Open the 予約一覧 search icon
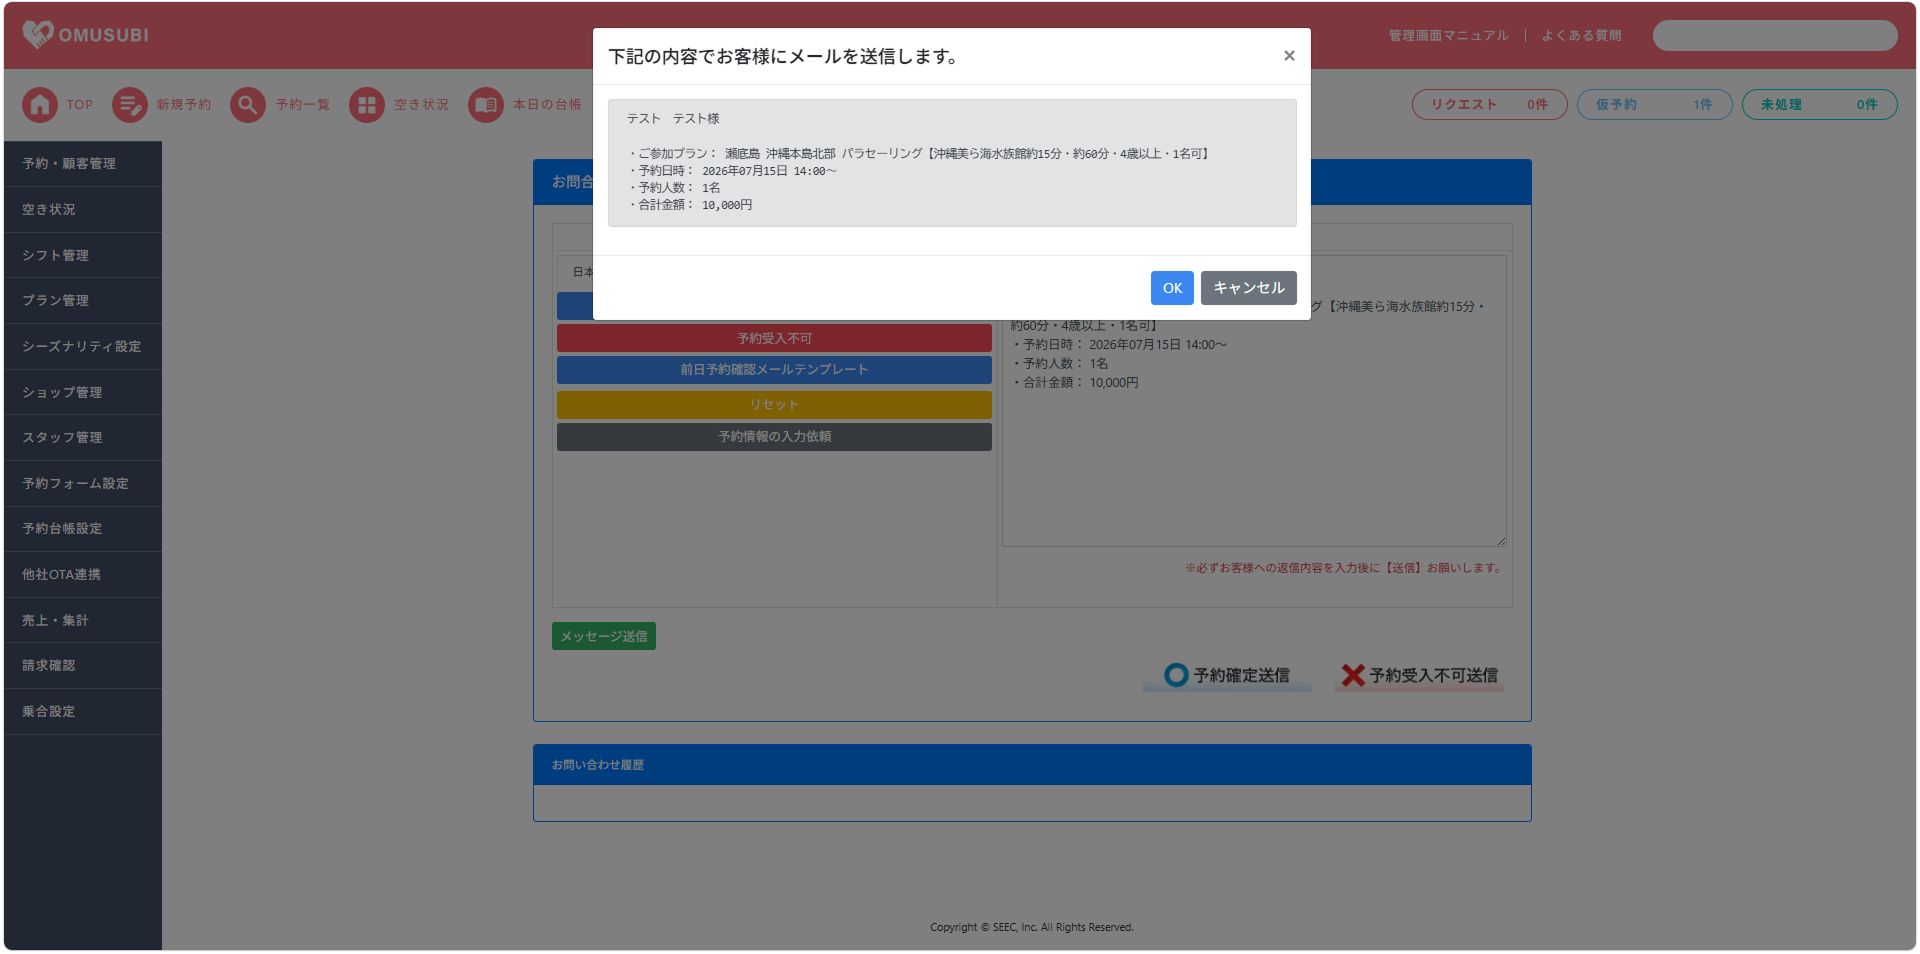Viewport: 1920px width, 954px height. (x=247, y=104)
